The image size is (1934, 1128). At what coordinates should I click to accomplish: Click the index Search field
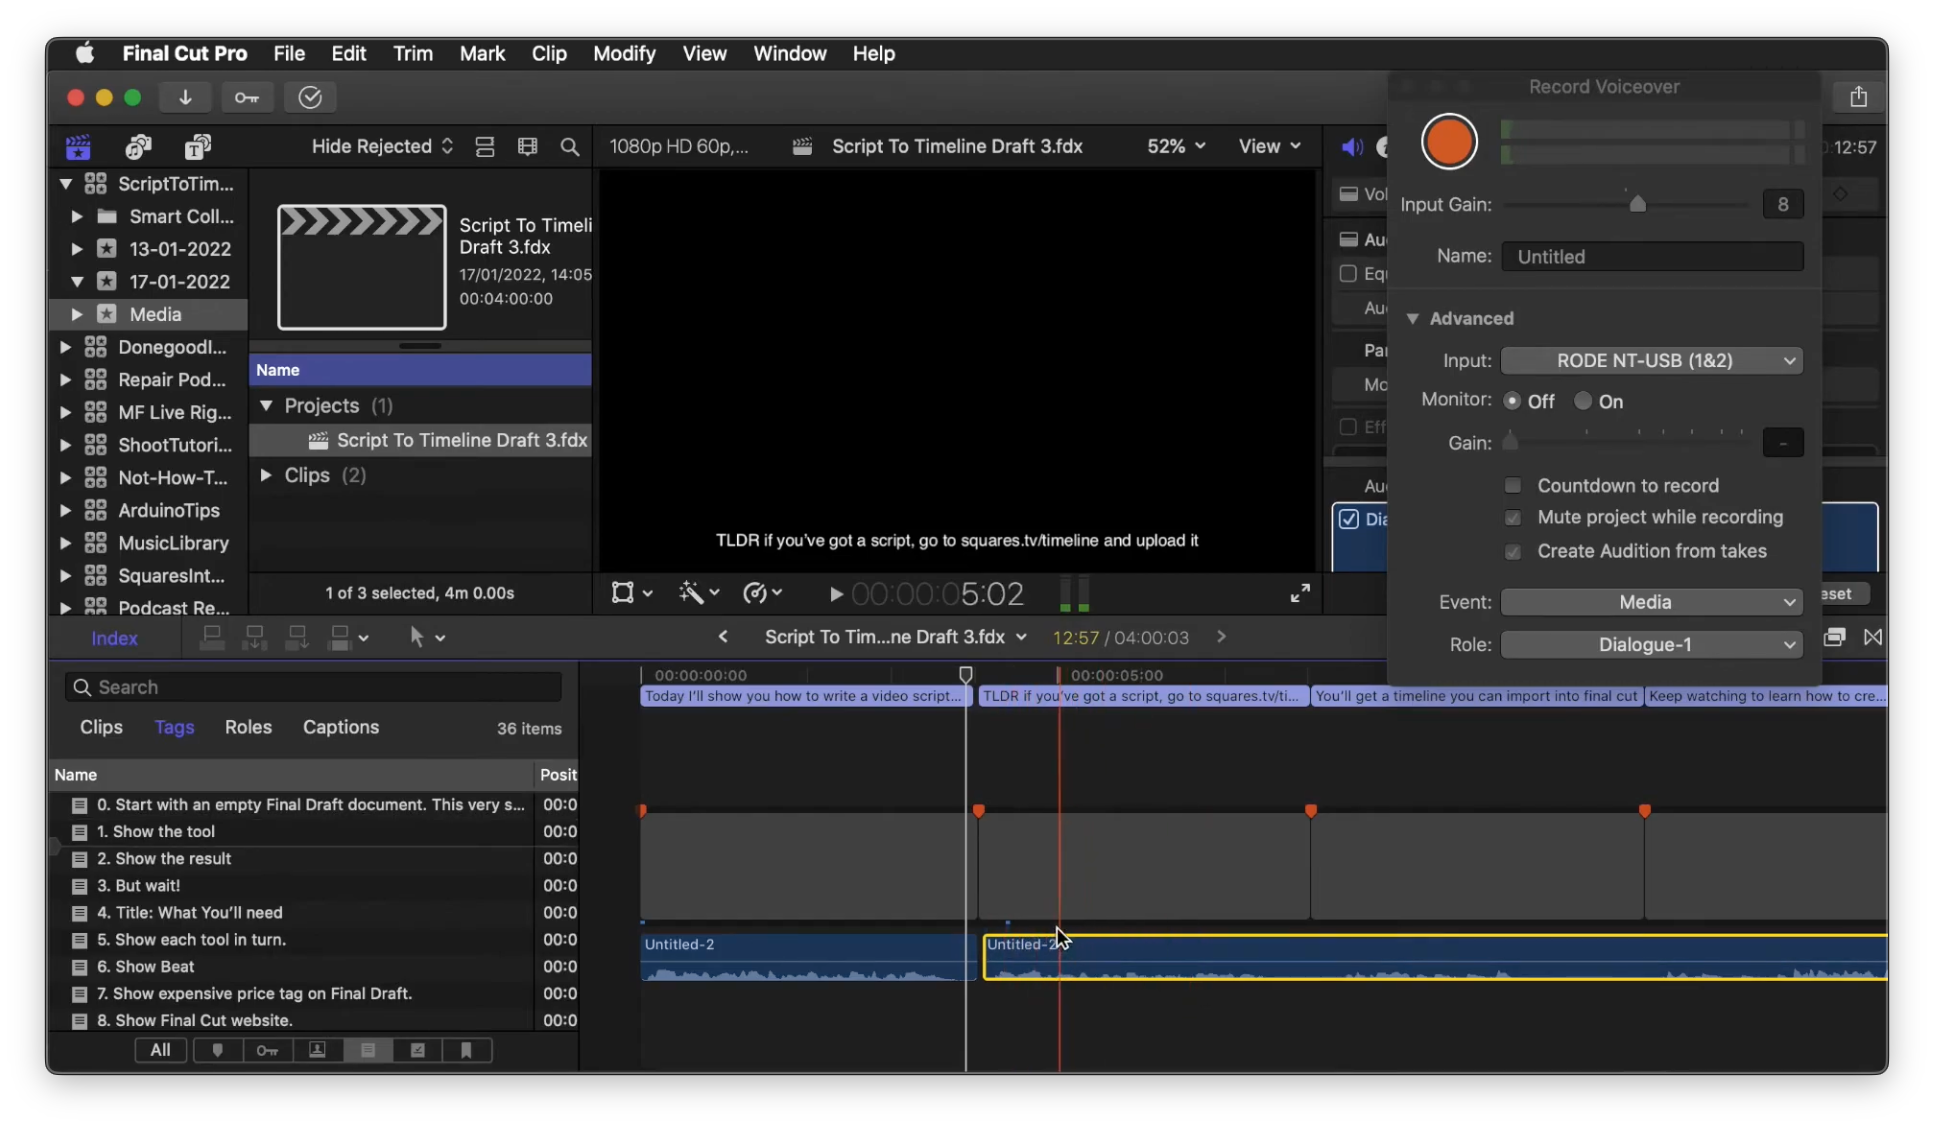(x=313, y=687)
